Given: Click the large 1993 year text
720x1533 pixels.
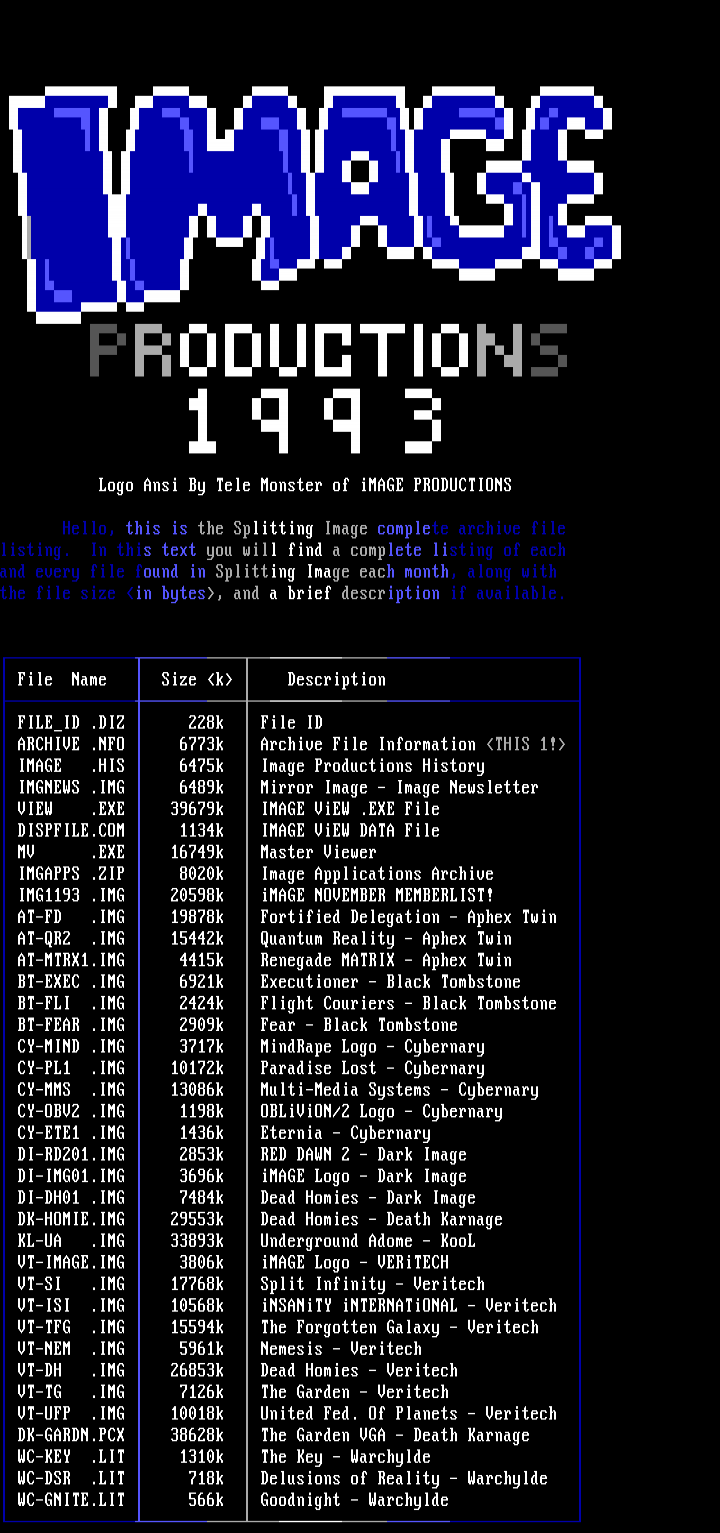Looking at the screenshot, I should point(314,421).
